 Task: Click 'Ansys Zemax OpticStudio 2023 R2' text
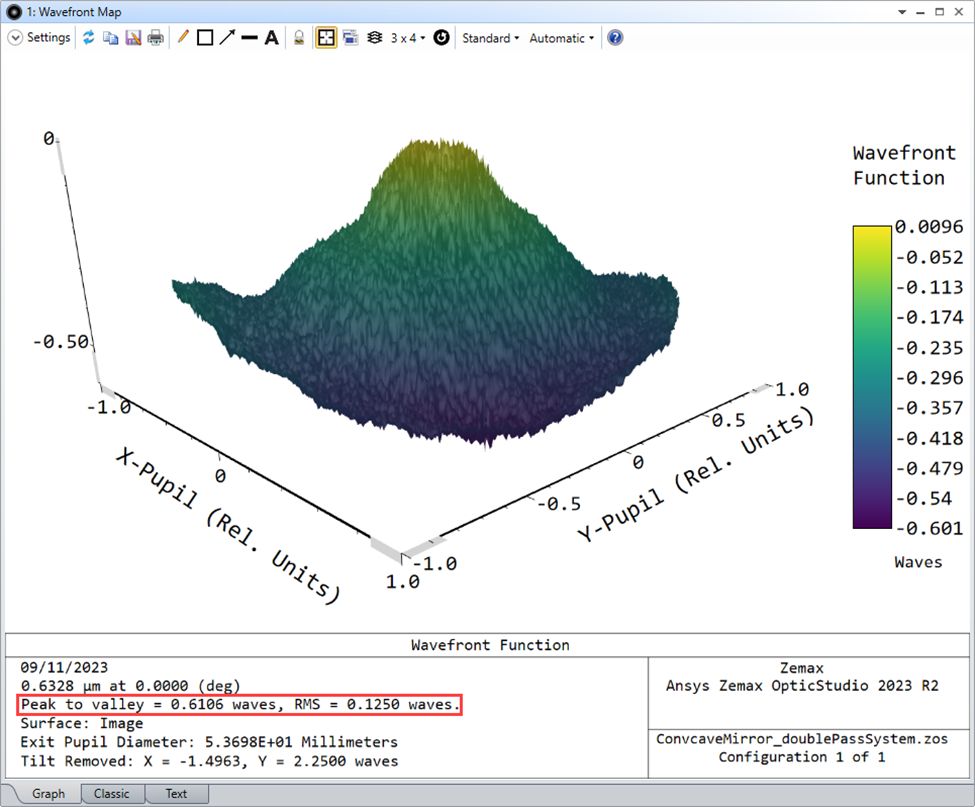tap(802, 686)
